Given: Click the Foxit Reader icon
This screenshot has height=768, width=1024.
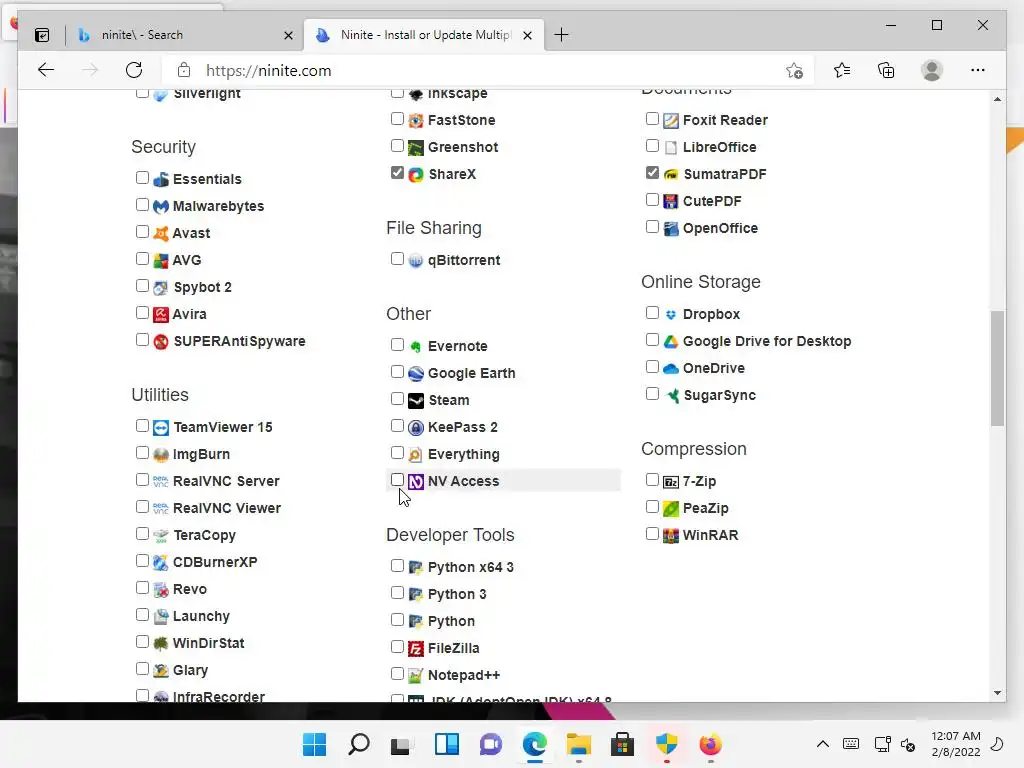Looking at the screenshot, I should pos(671,120).
